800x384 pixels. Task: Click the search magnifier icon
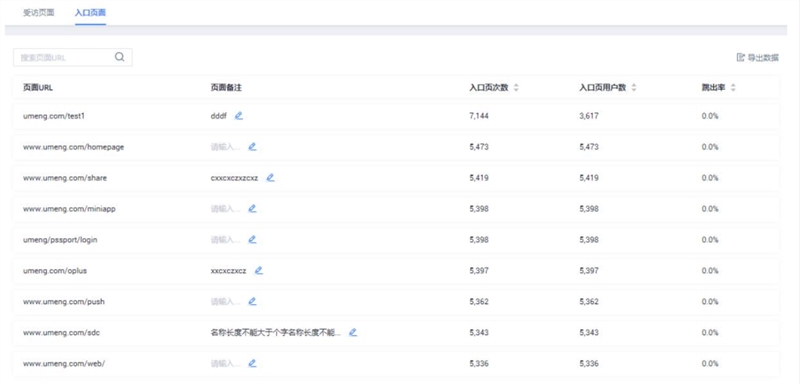pyautogui.click(x=119, y=57)
